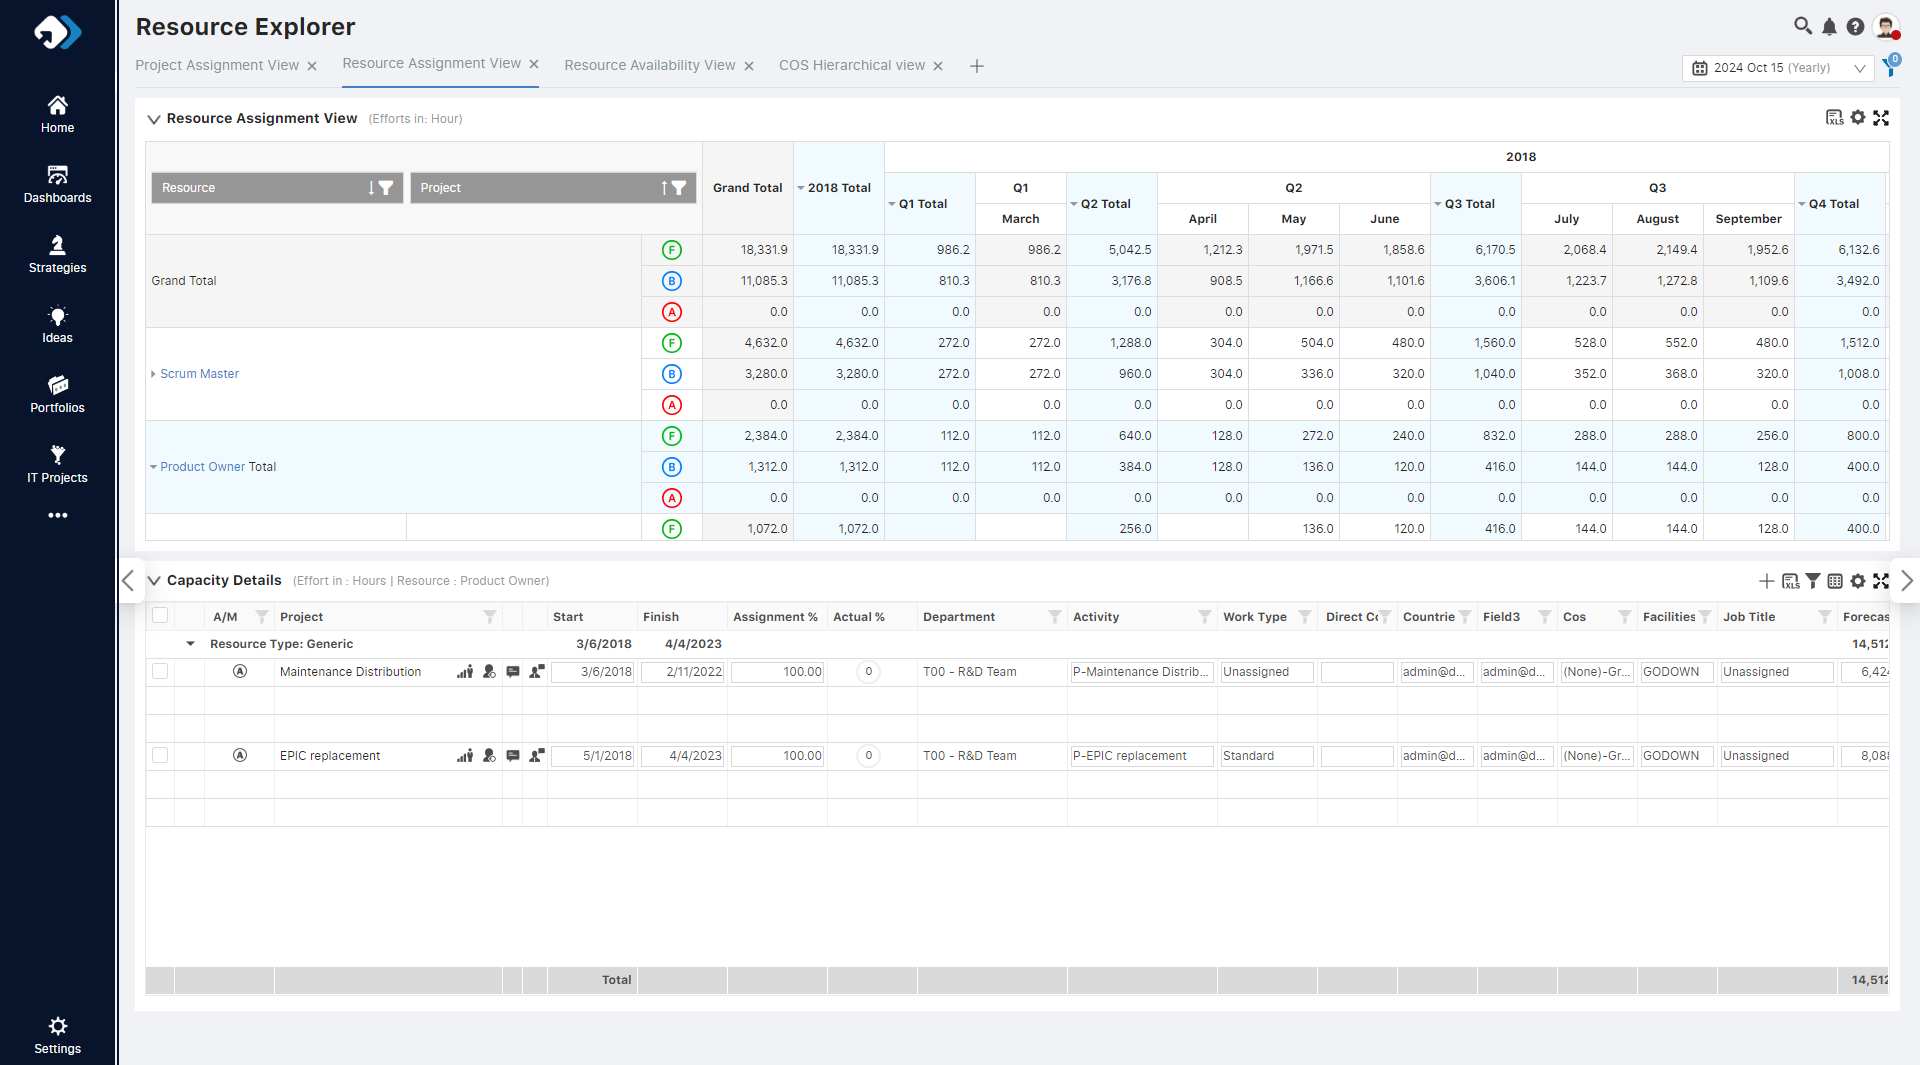The height and width of the screenshot is (1065, 1920).
Task: Click the Resource column filter button
Action: click(x=386, y=188)
